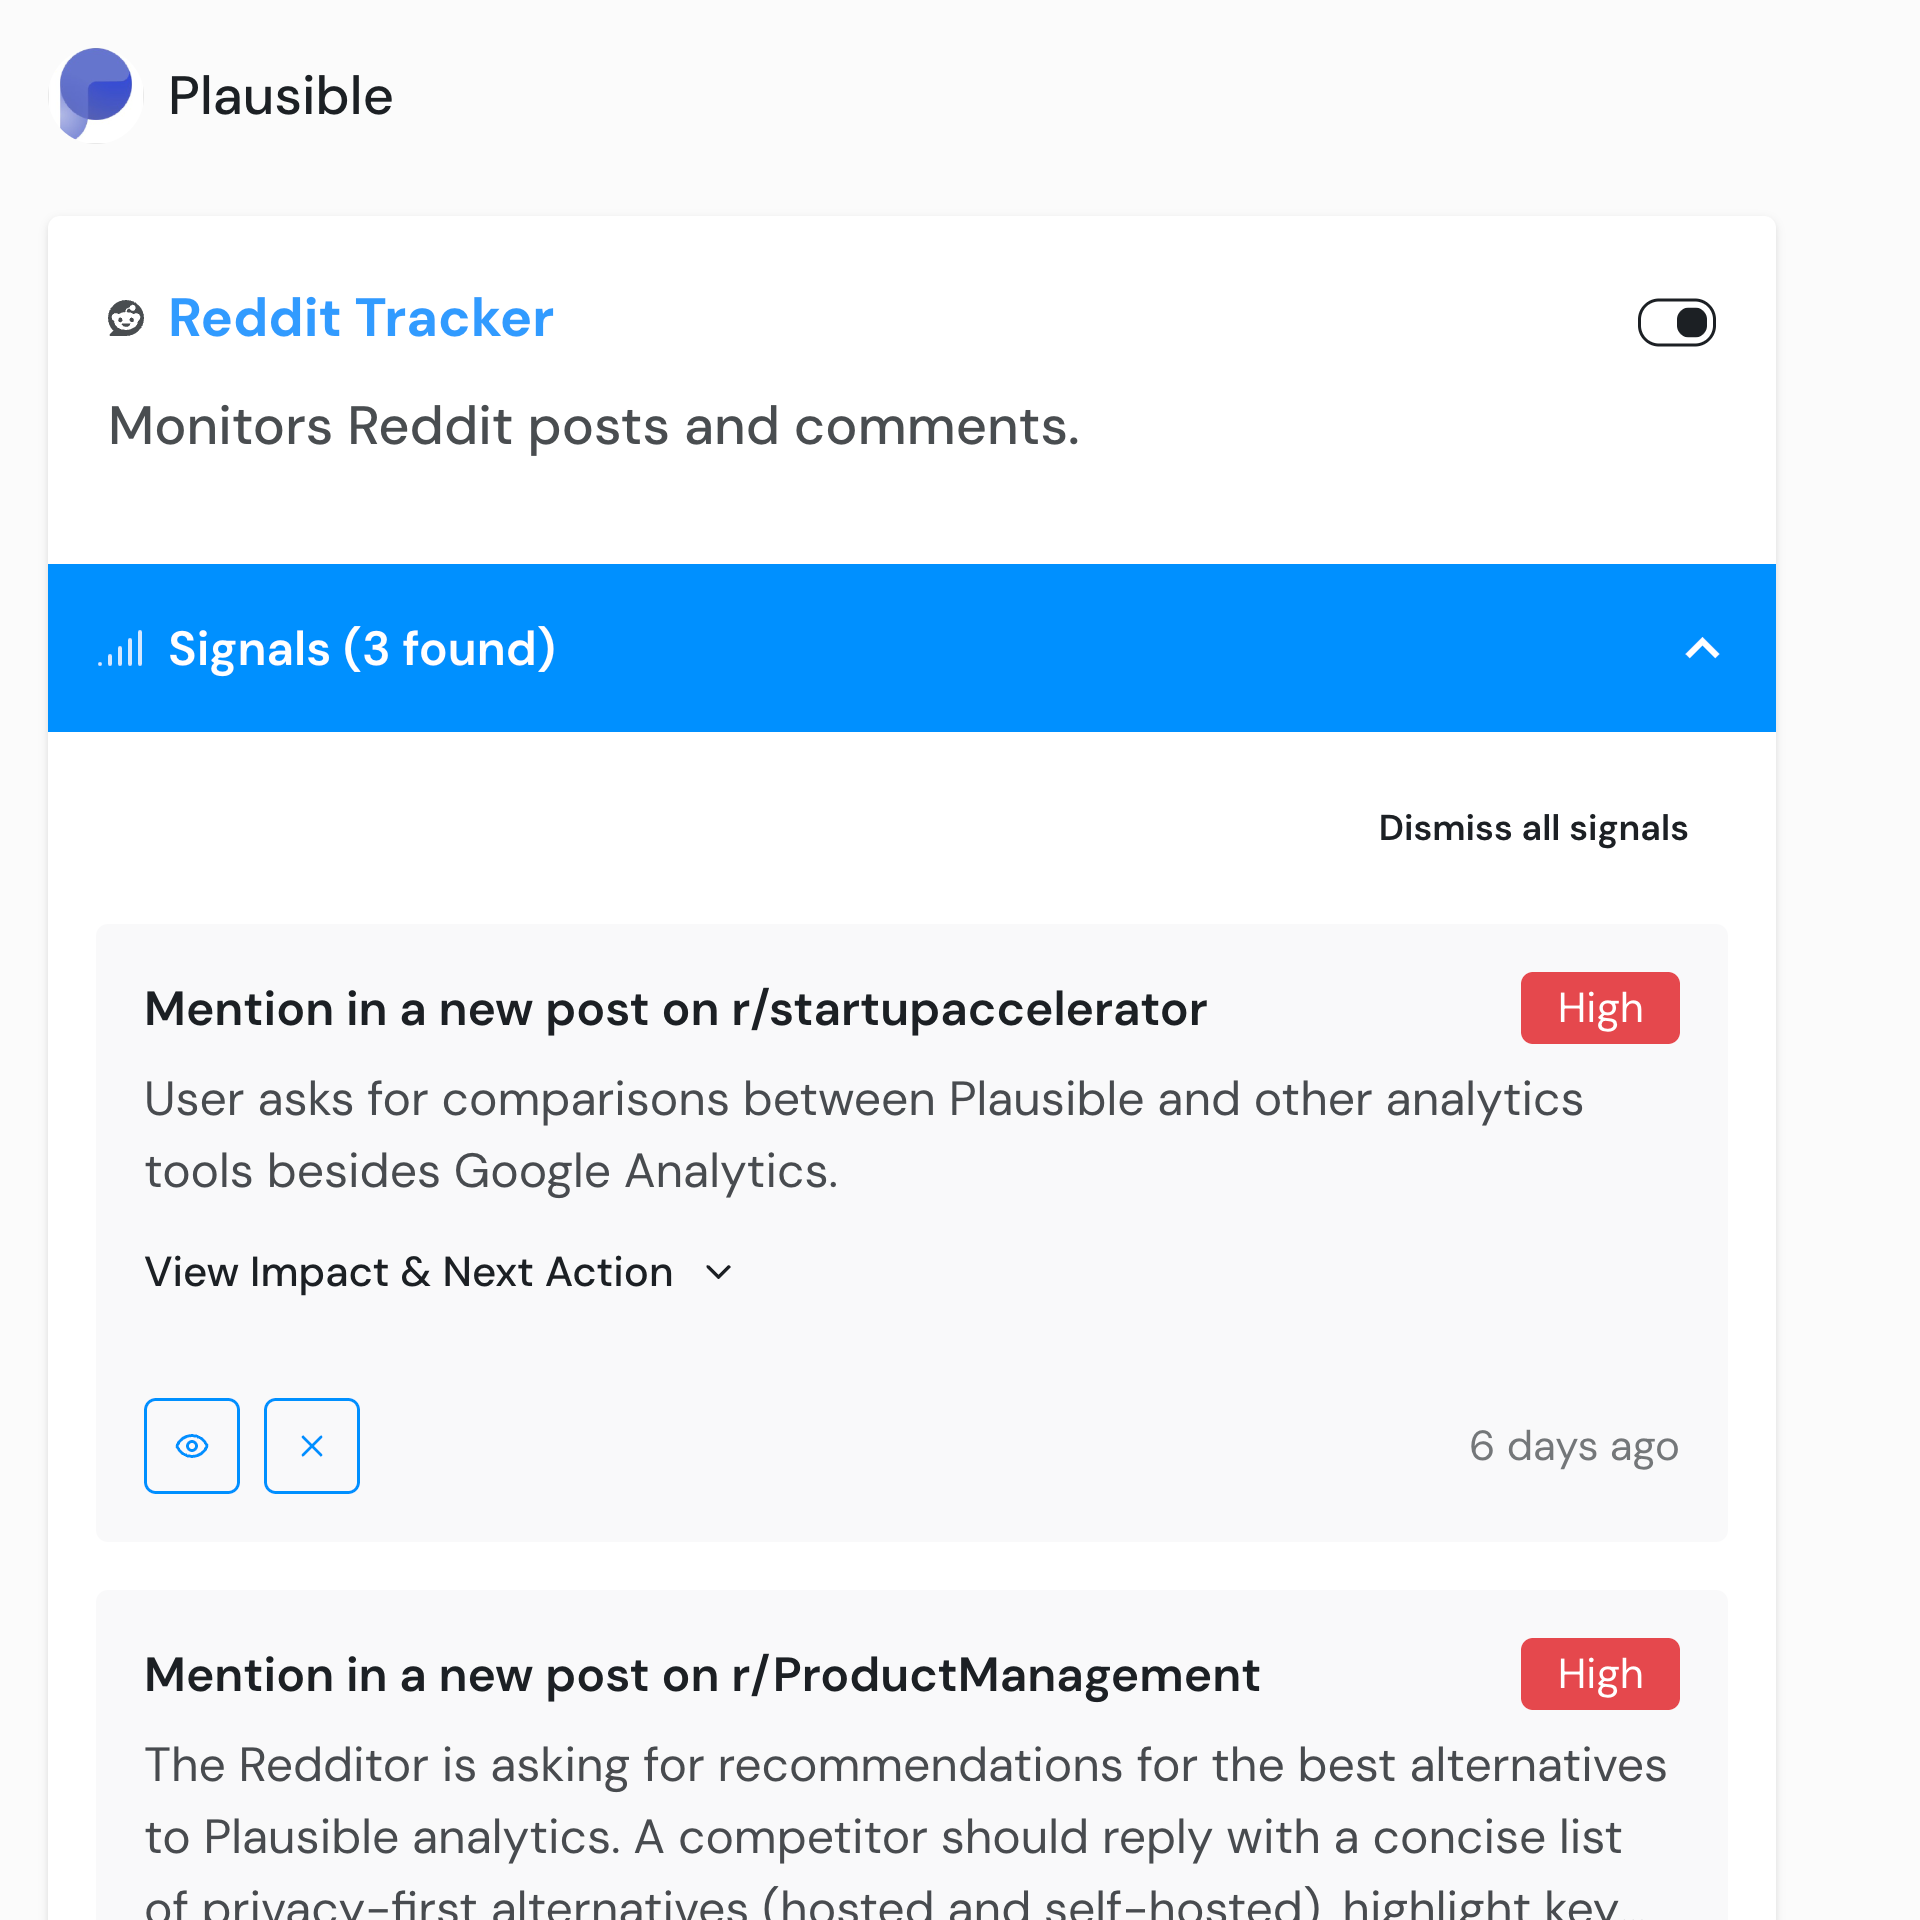Disable the Reddit Tracker toggle switch
The image size is (1920, 1920).
[1677, 321]
